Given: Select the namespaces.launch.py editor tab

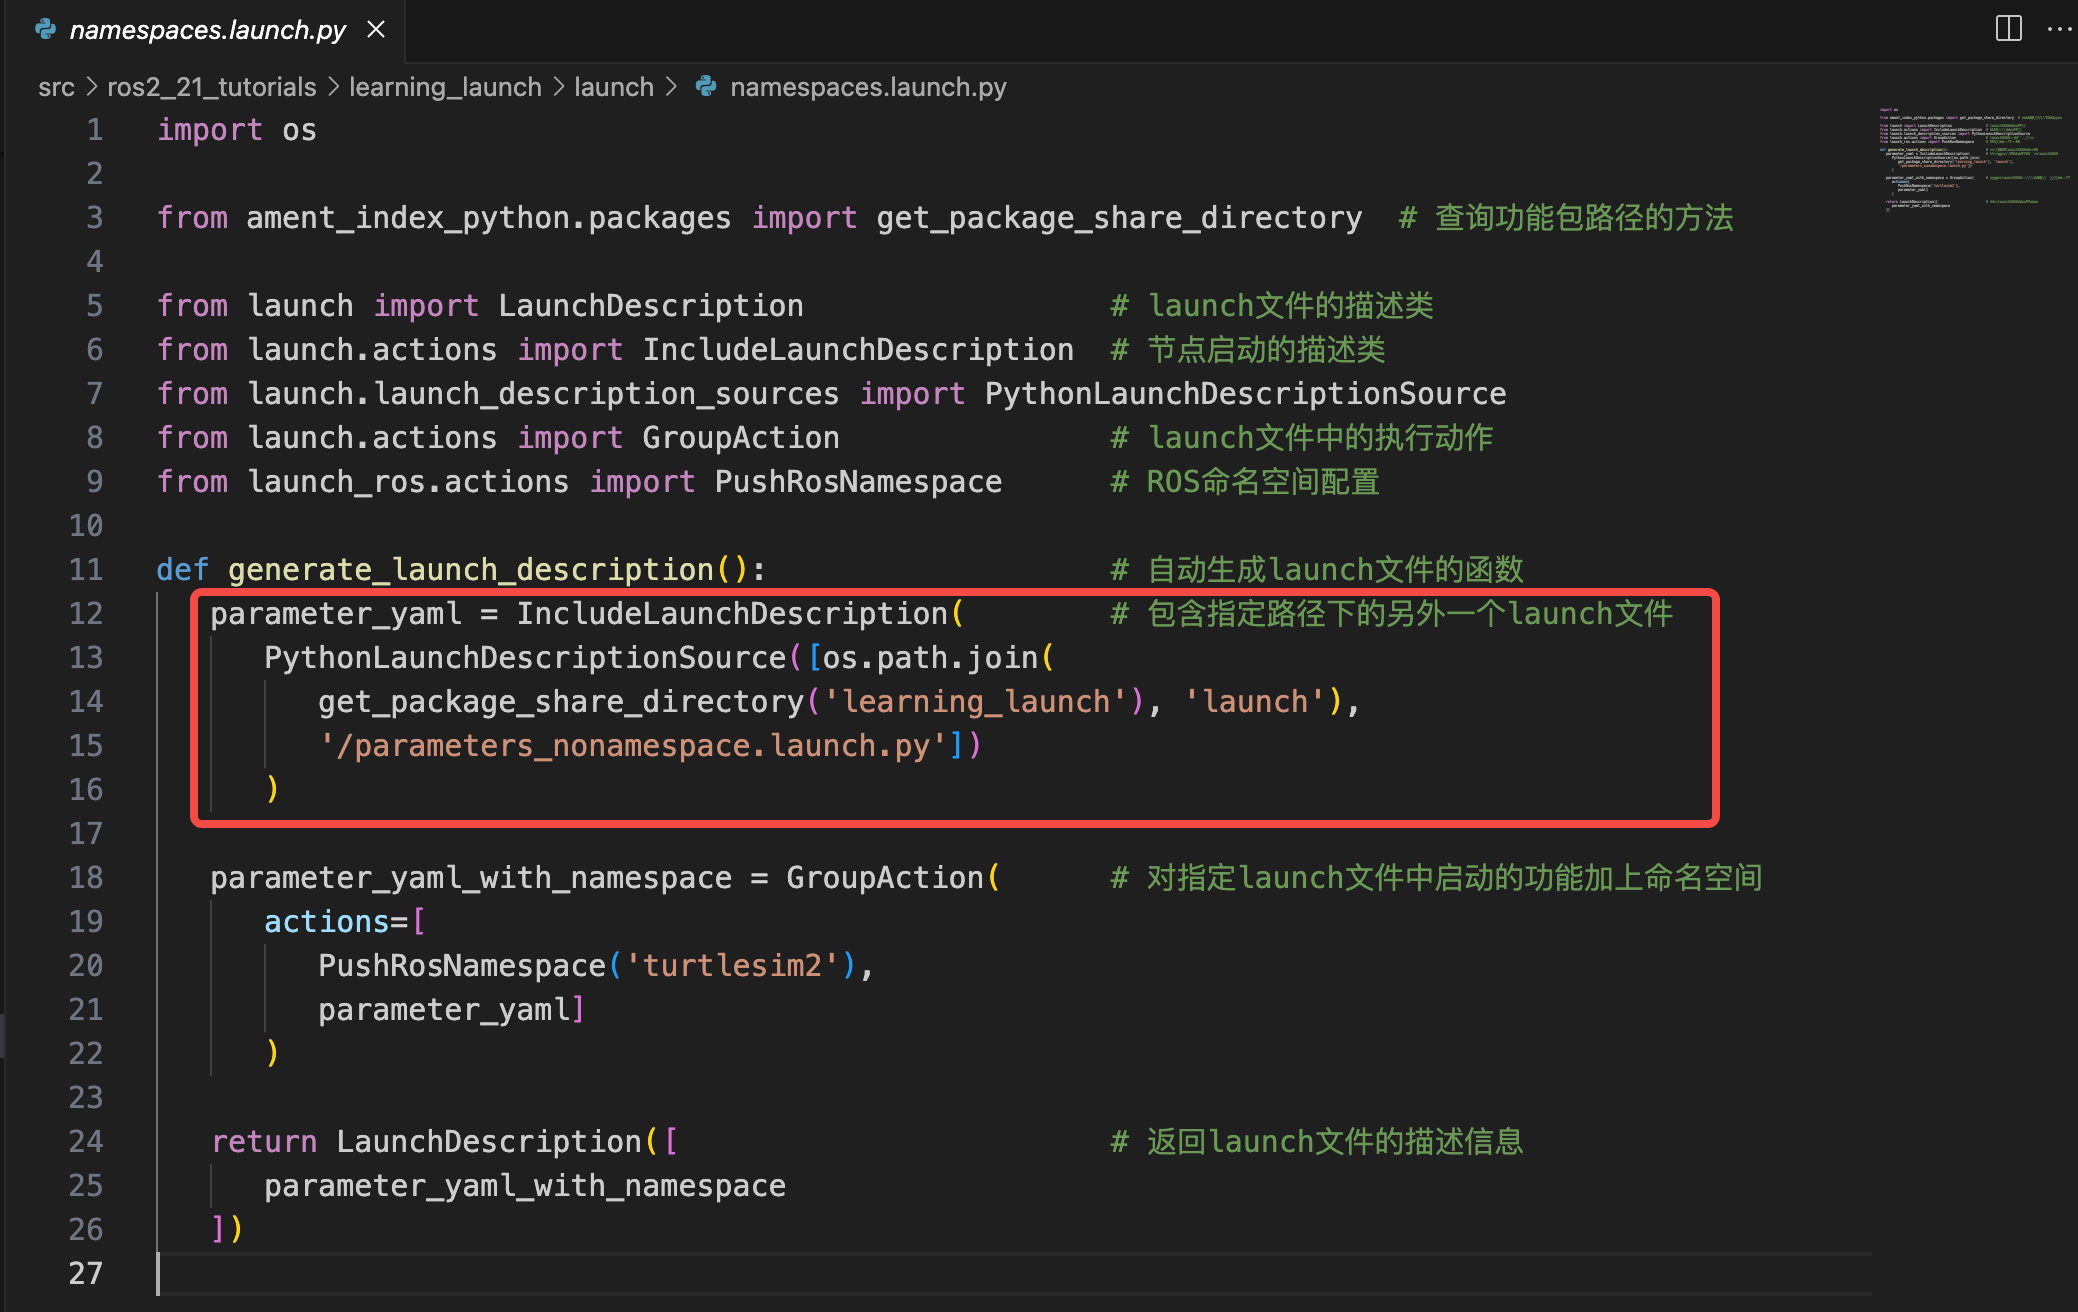Looking at the screenshot, I should pos(207,30).
